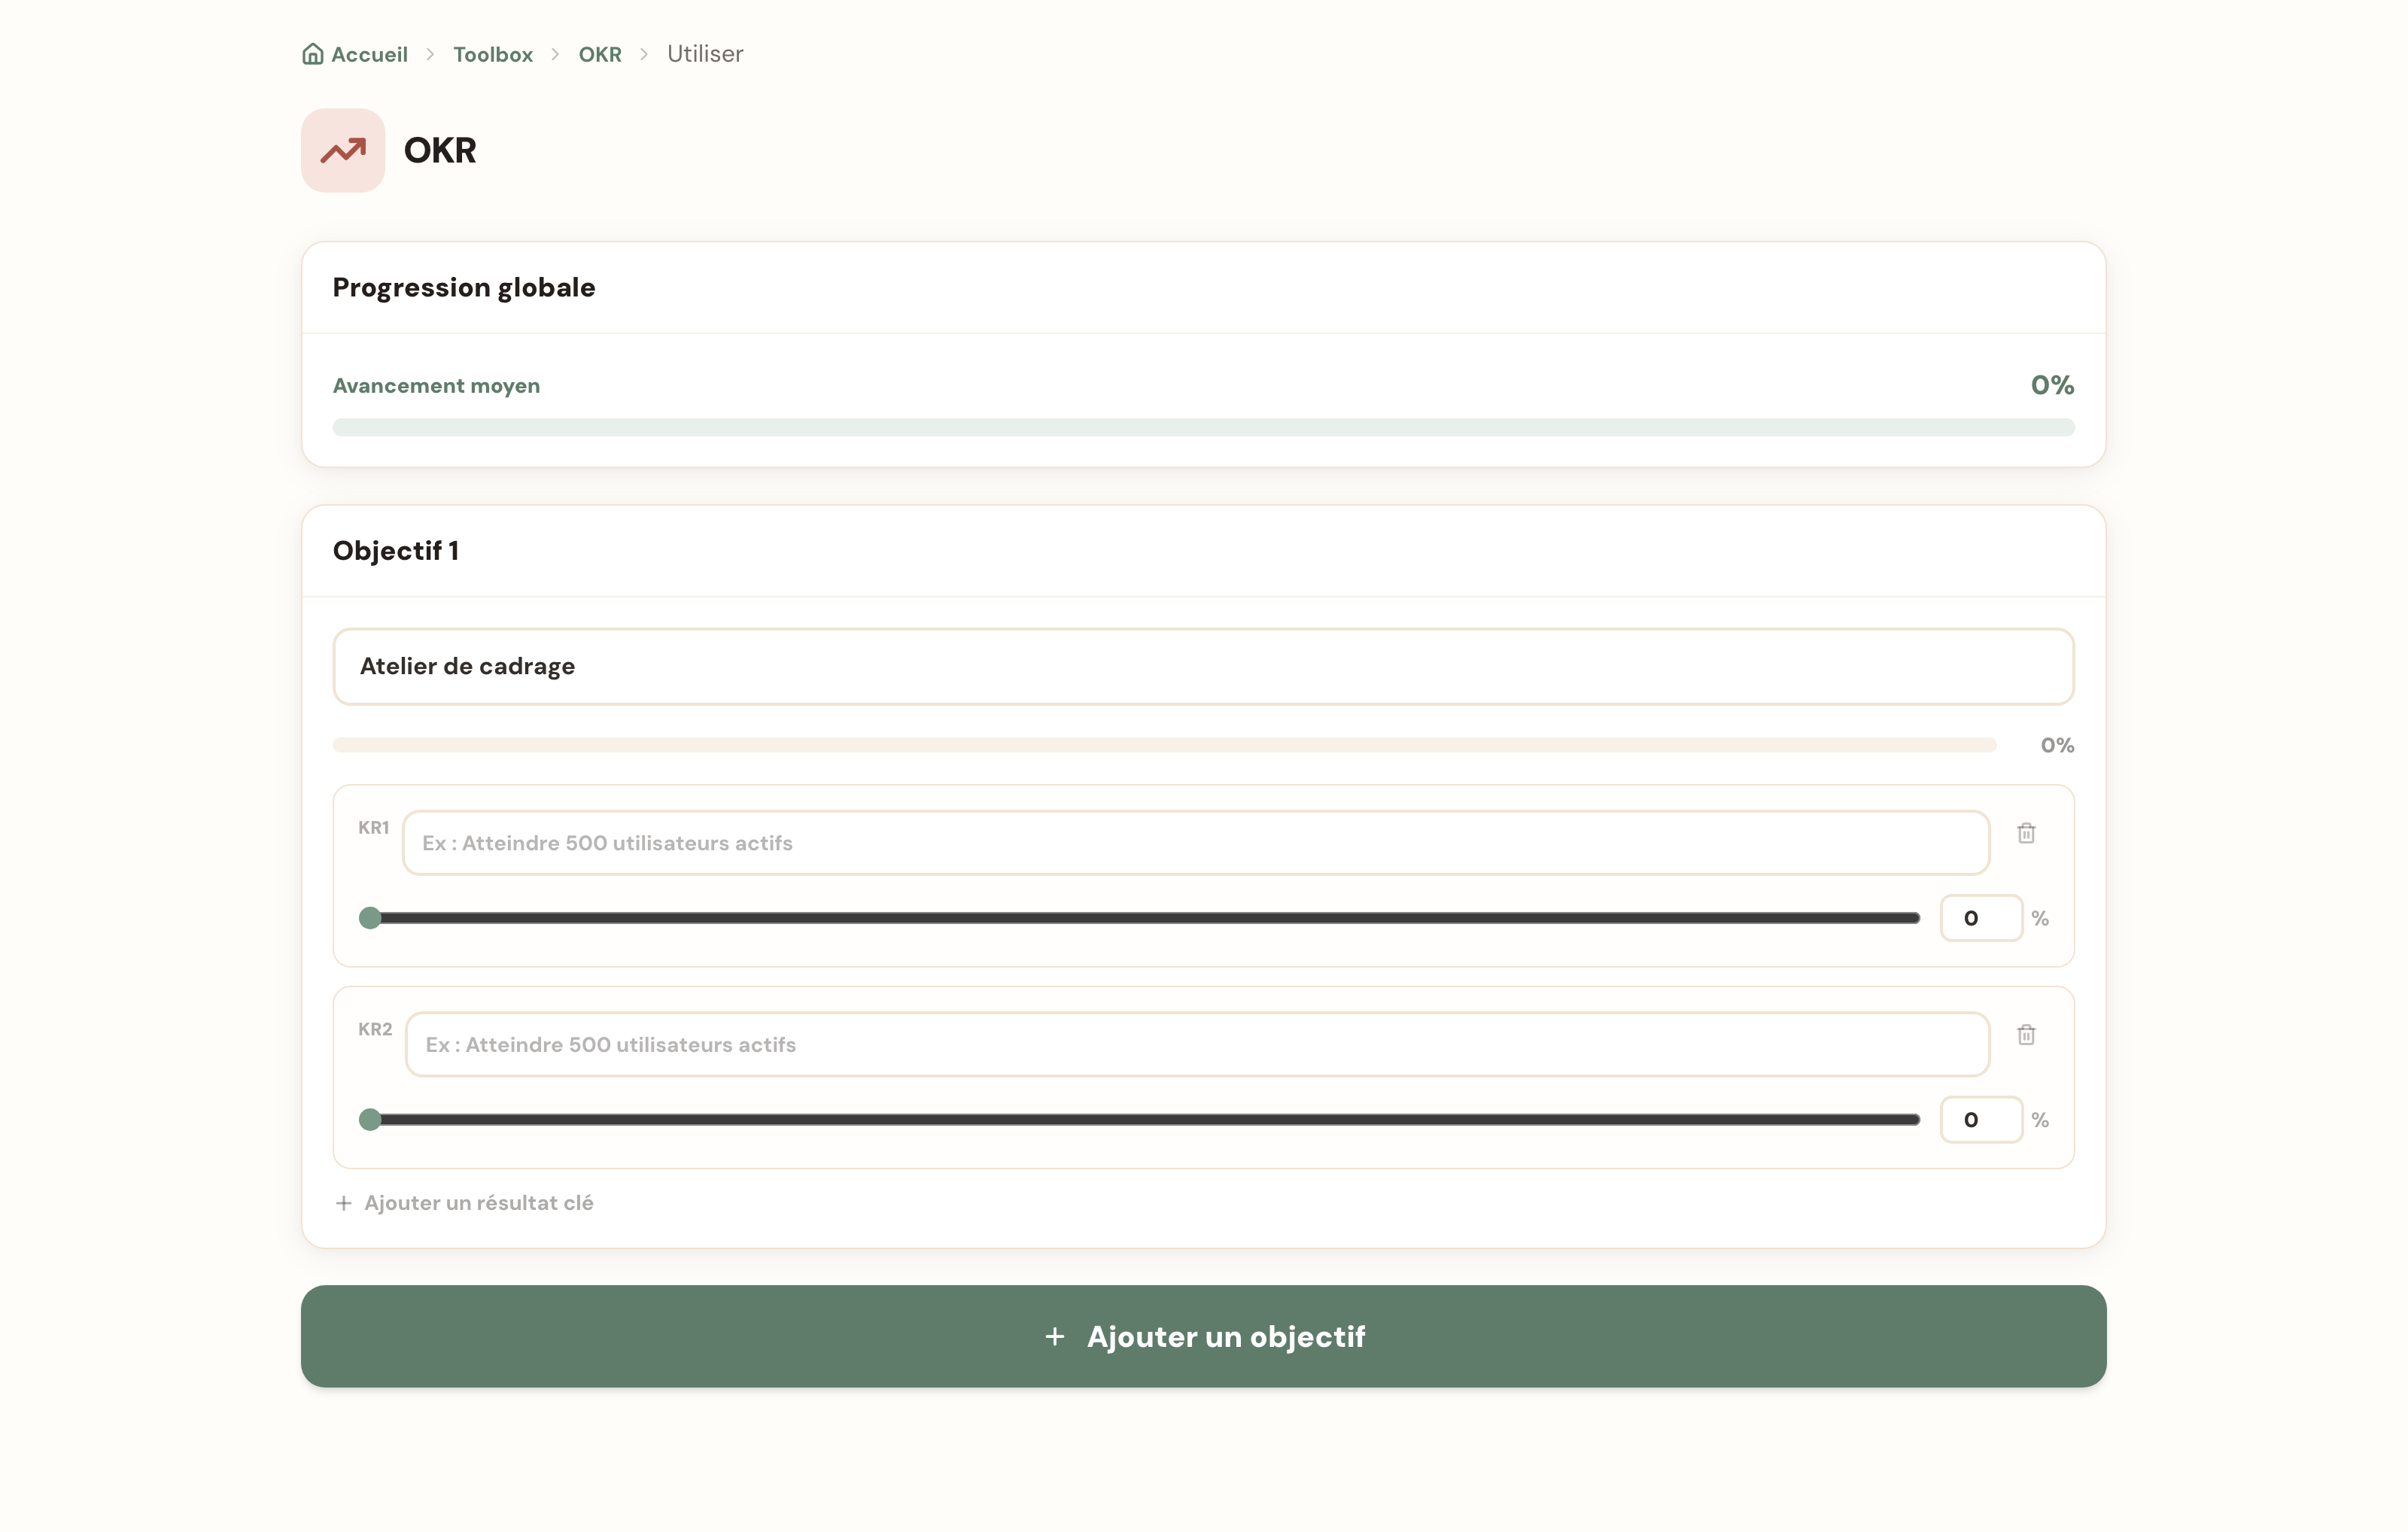This screenshot has width=2408, height=1532.
Task: Focus the KR2 description input field
Action: (1198, 1045)
